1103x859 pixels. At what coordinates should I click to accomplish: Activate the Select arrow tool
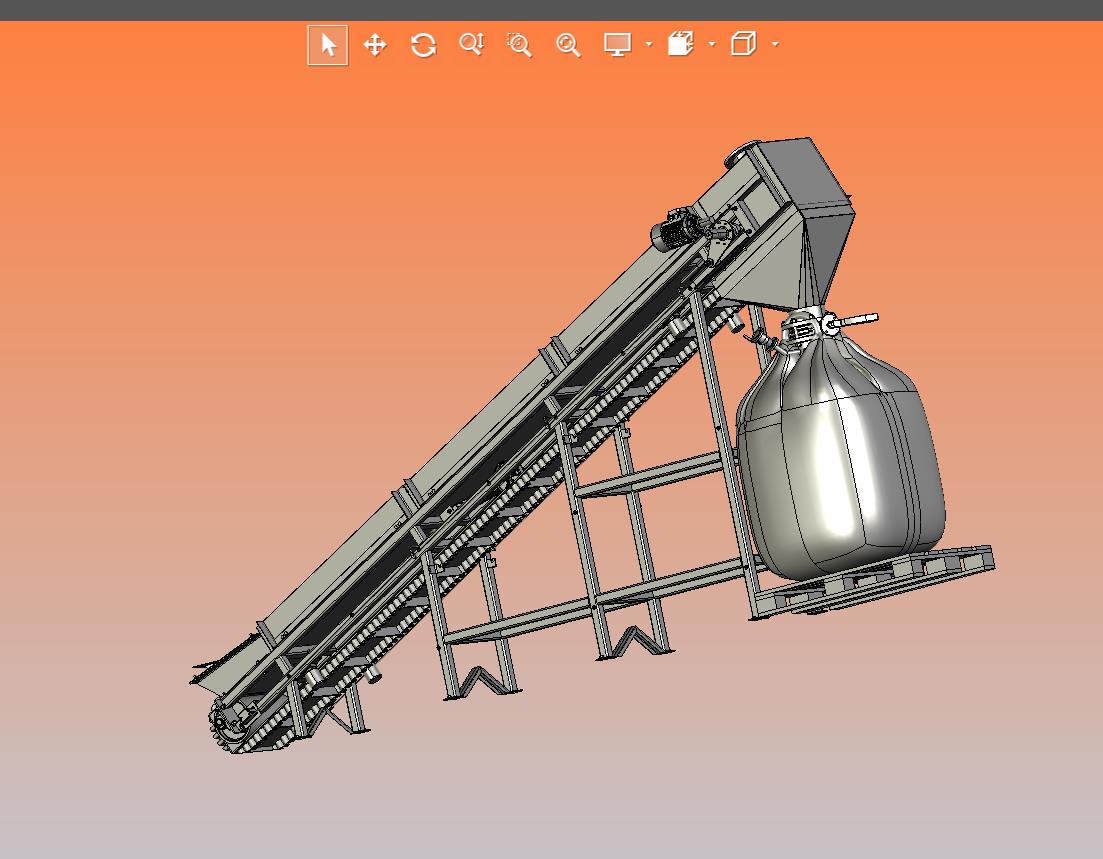(328, 45)
